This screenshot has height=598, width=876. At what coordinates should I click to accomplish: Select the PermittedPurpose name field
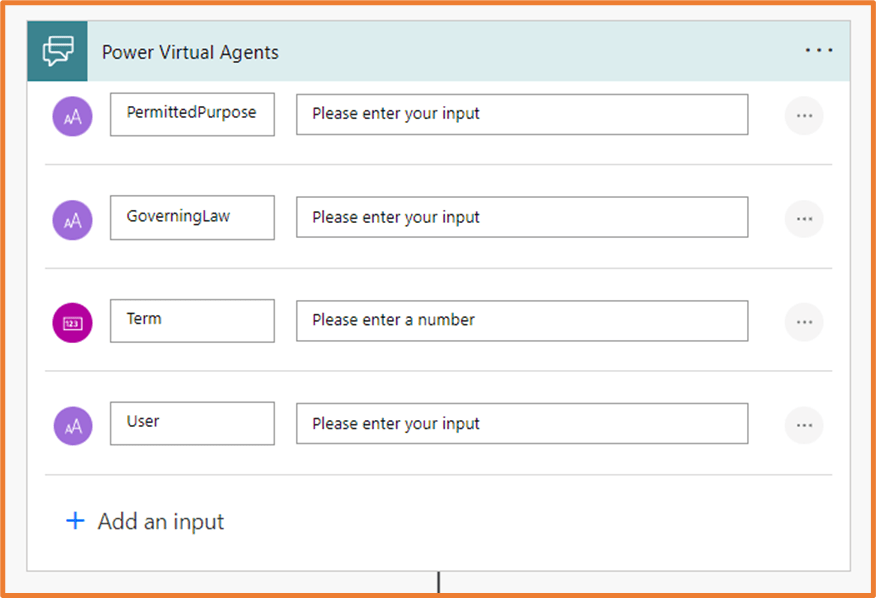192,114
